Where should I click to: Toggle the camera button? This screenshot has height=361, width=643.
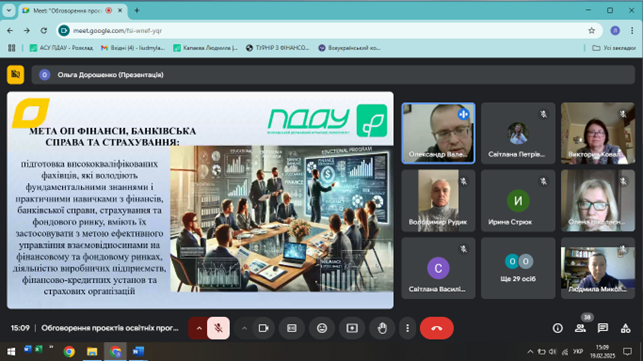(263, 328)
